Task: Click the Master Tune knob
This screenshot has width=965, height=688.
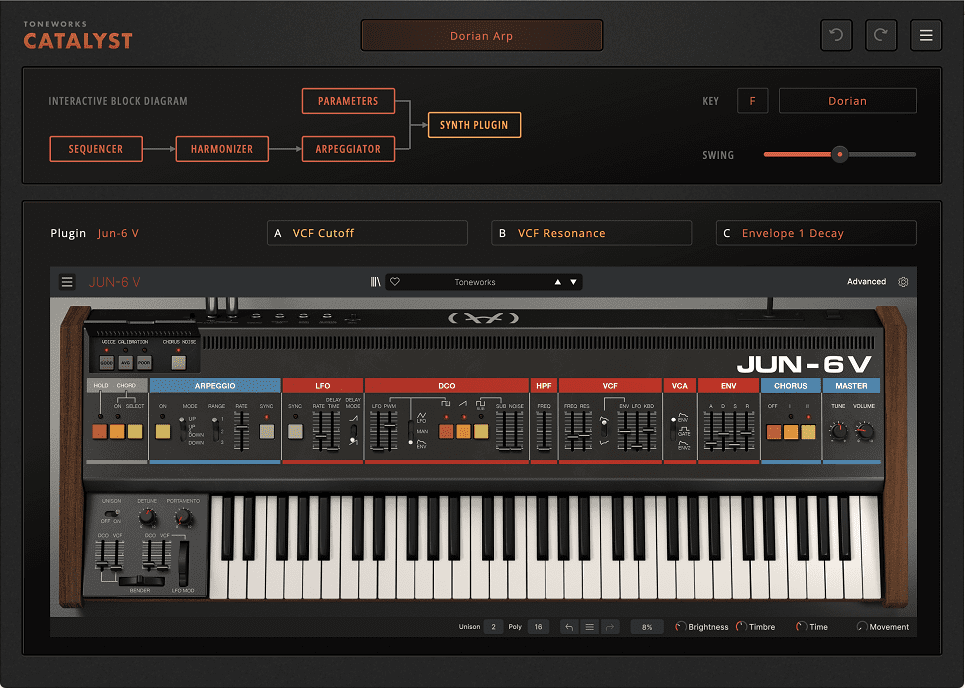Action: tap(838, 431)
